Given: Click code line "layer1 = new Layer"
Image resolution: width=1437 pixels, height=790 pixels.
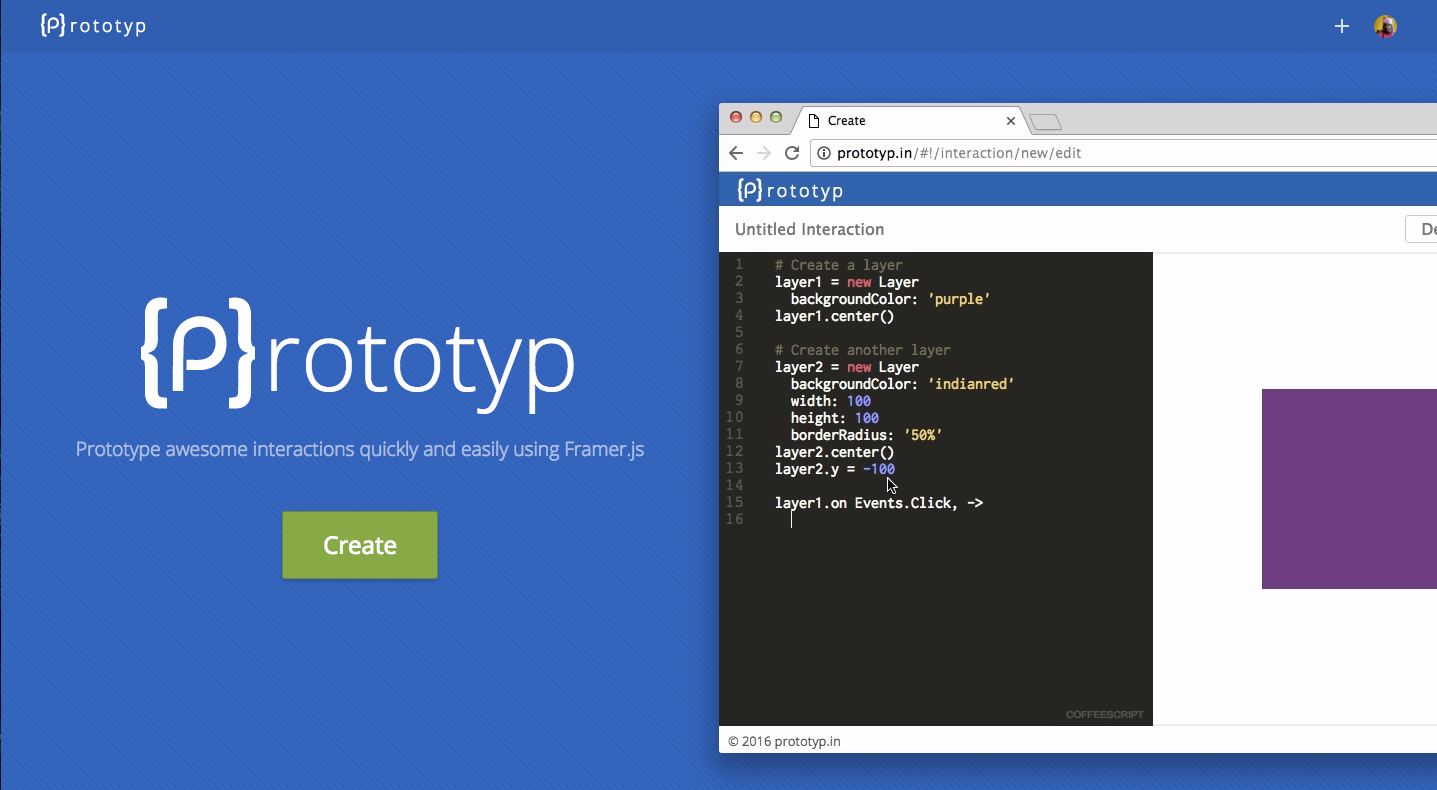Looking at the screenshot, I should click(846, 282).
